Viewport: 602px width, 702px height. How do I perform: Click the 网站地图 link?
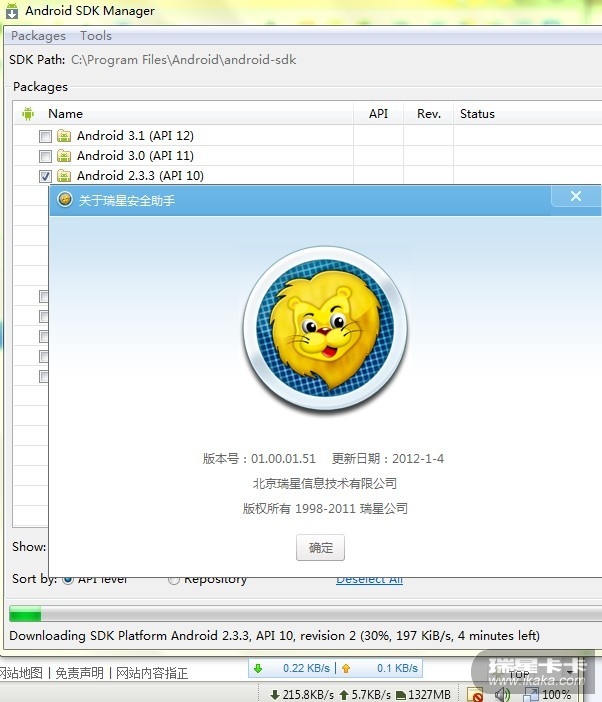[21, 672]
